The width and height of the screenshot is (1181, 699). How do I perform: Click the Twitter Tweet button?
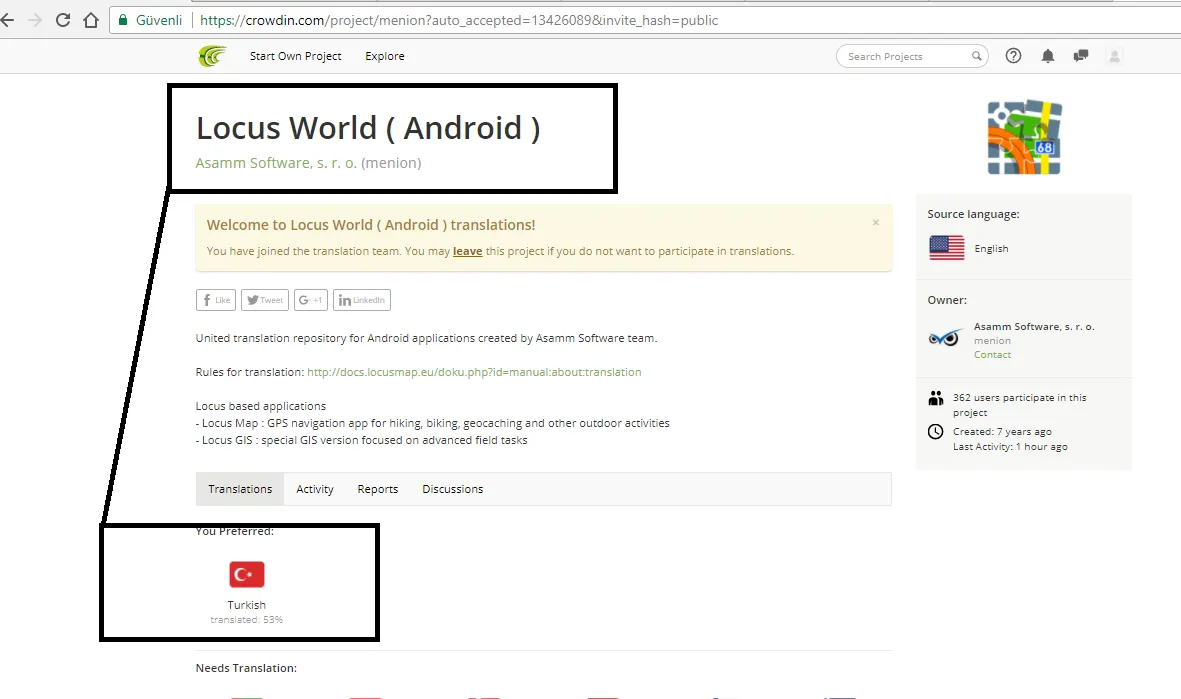tap(265, 300)
